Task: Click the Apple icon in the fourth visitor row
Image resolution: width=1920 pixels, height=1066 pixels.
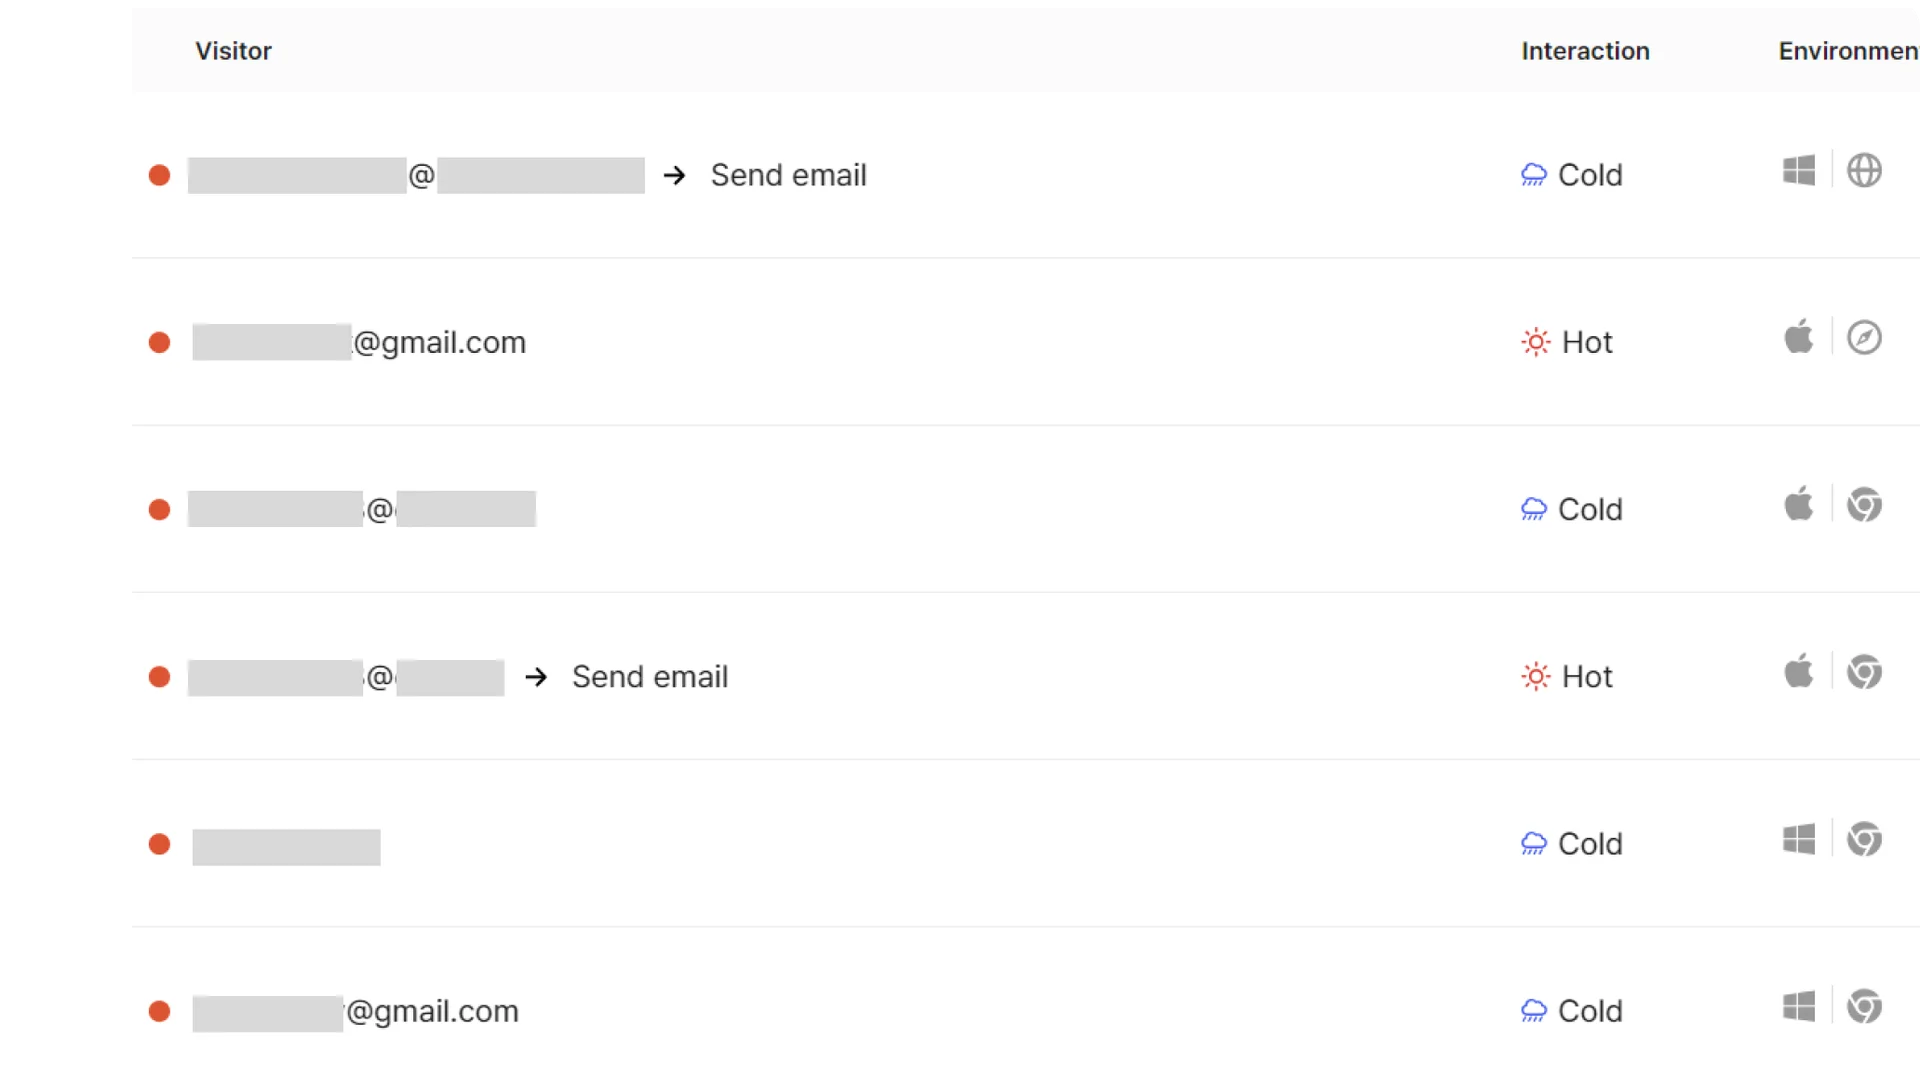Action: click(x=1798, y=671)
